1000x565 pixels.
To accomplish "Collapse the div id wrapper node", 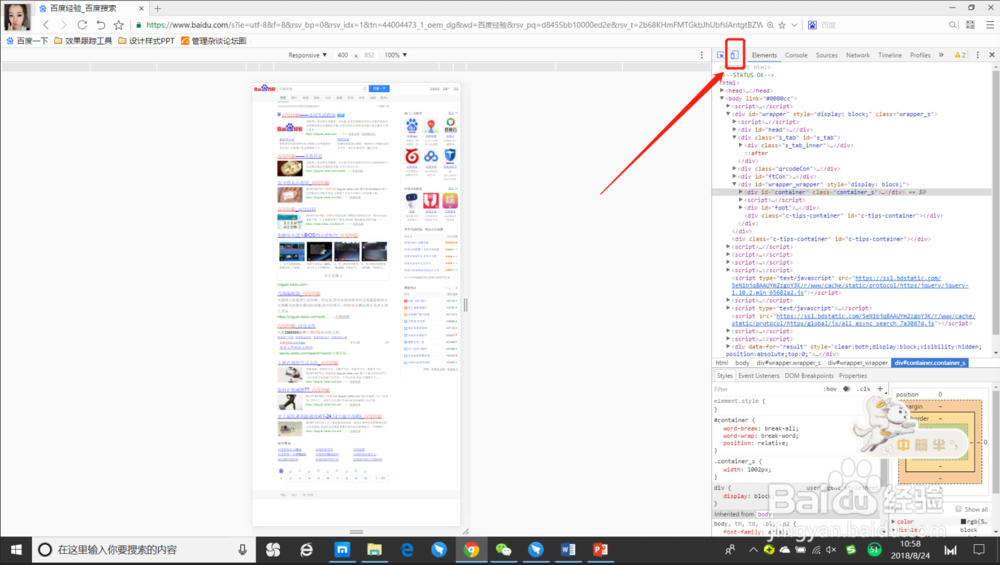I will tap(728, 114).
